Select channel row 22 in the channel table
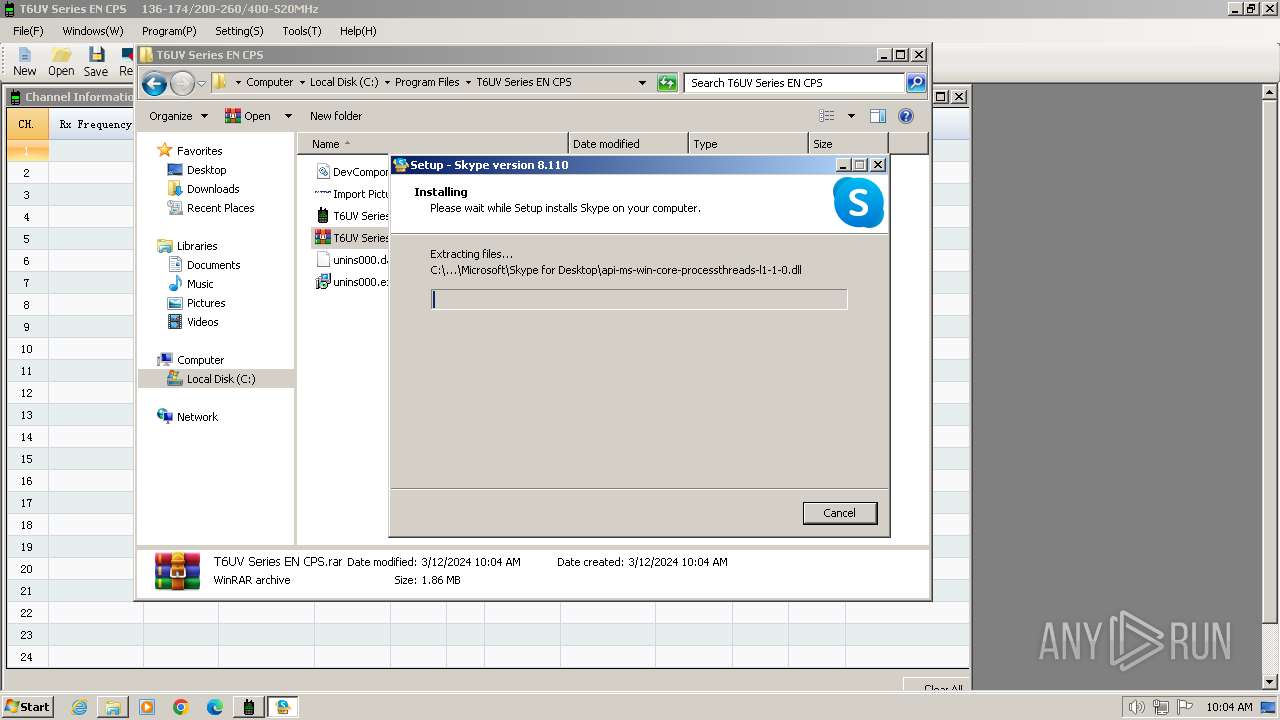 point(27,613)
